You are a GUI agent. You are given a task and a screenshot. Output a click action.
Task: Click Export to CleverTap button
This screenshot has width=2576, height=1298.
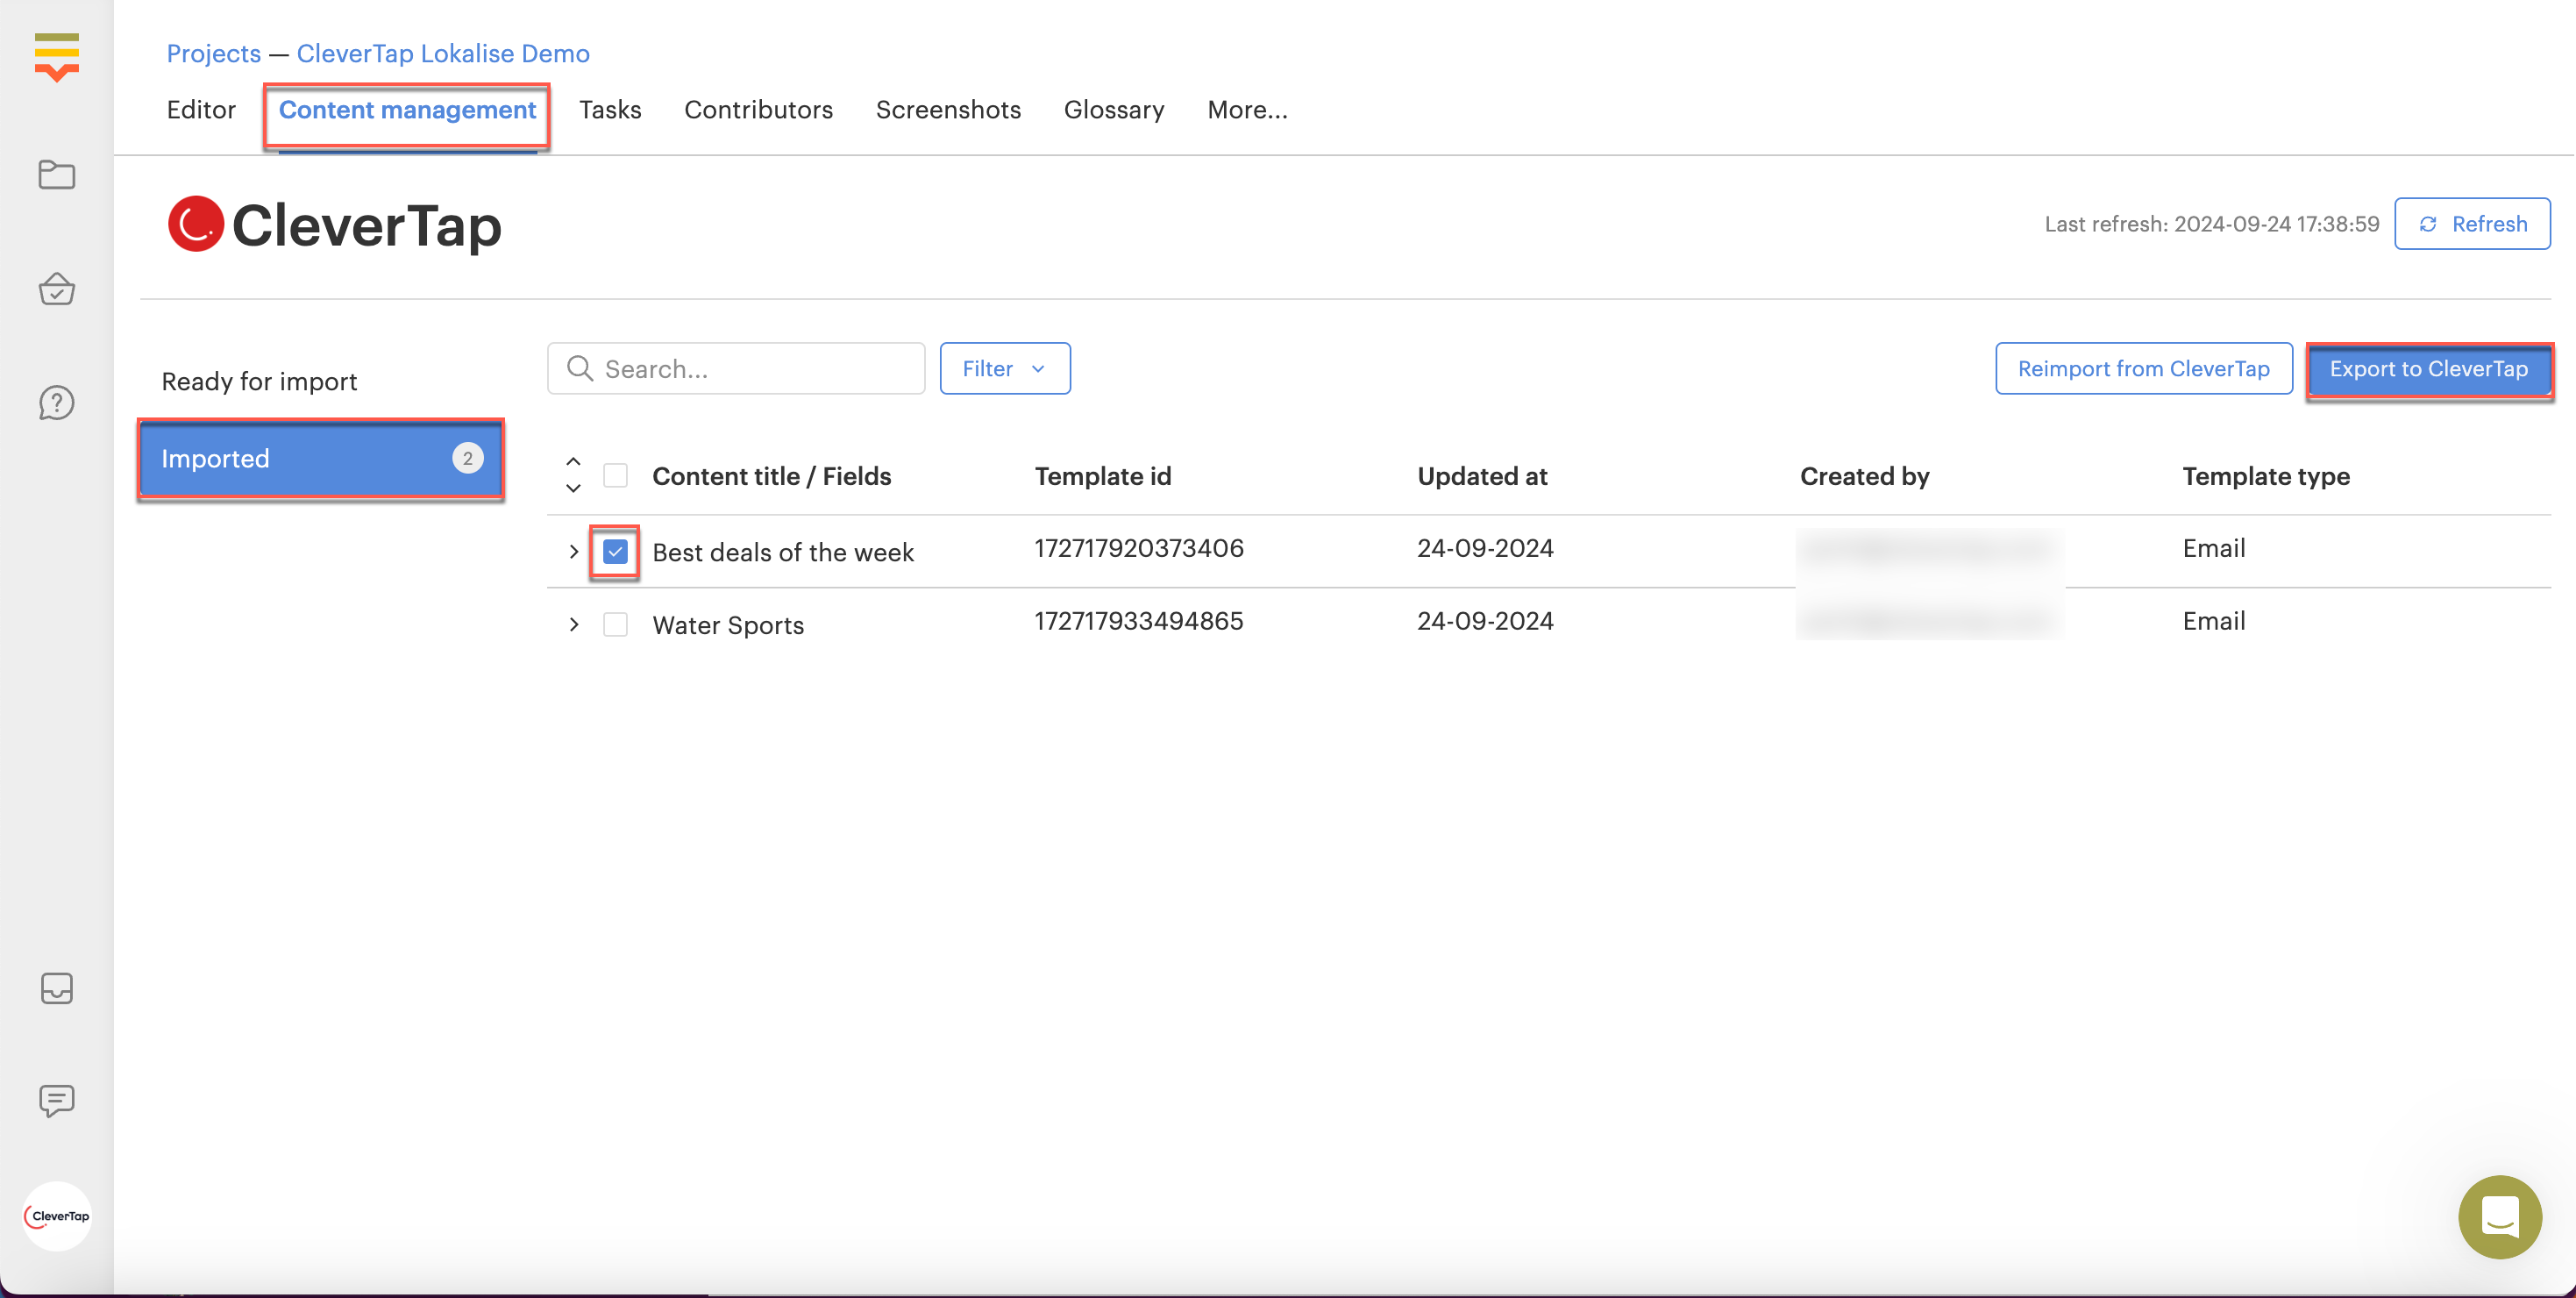point(2429,368)
